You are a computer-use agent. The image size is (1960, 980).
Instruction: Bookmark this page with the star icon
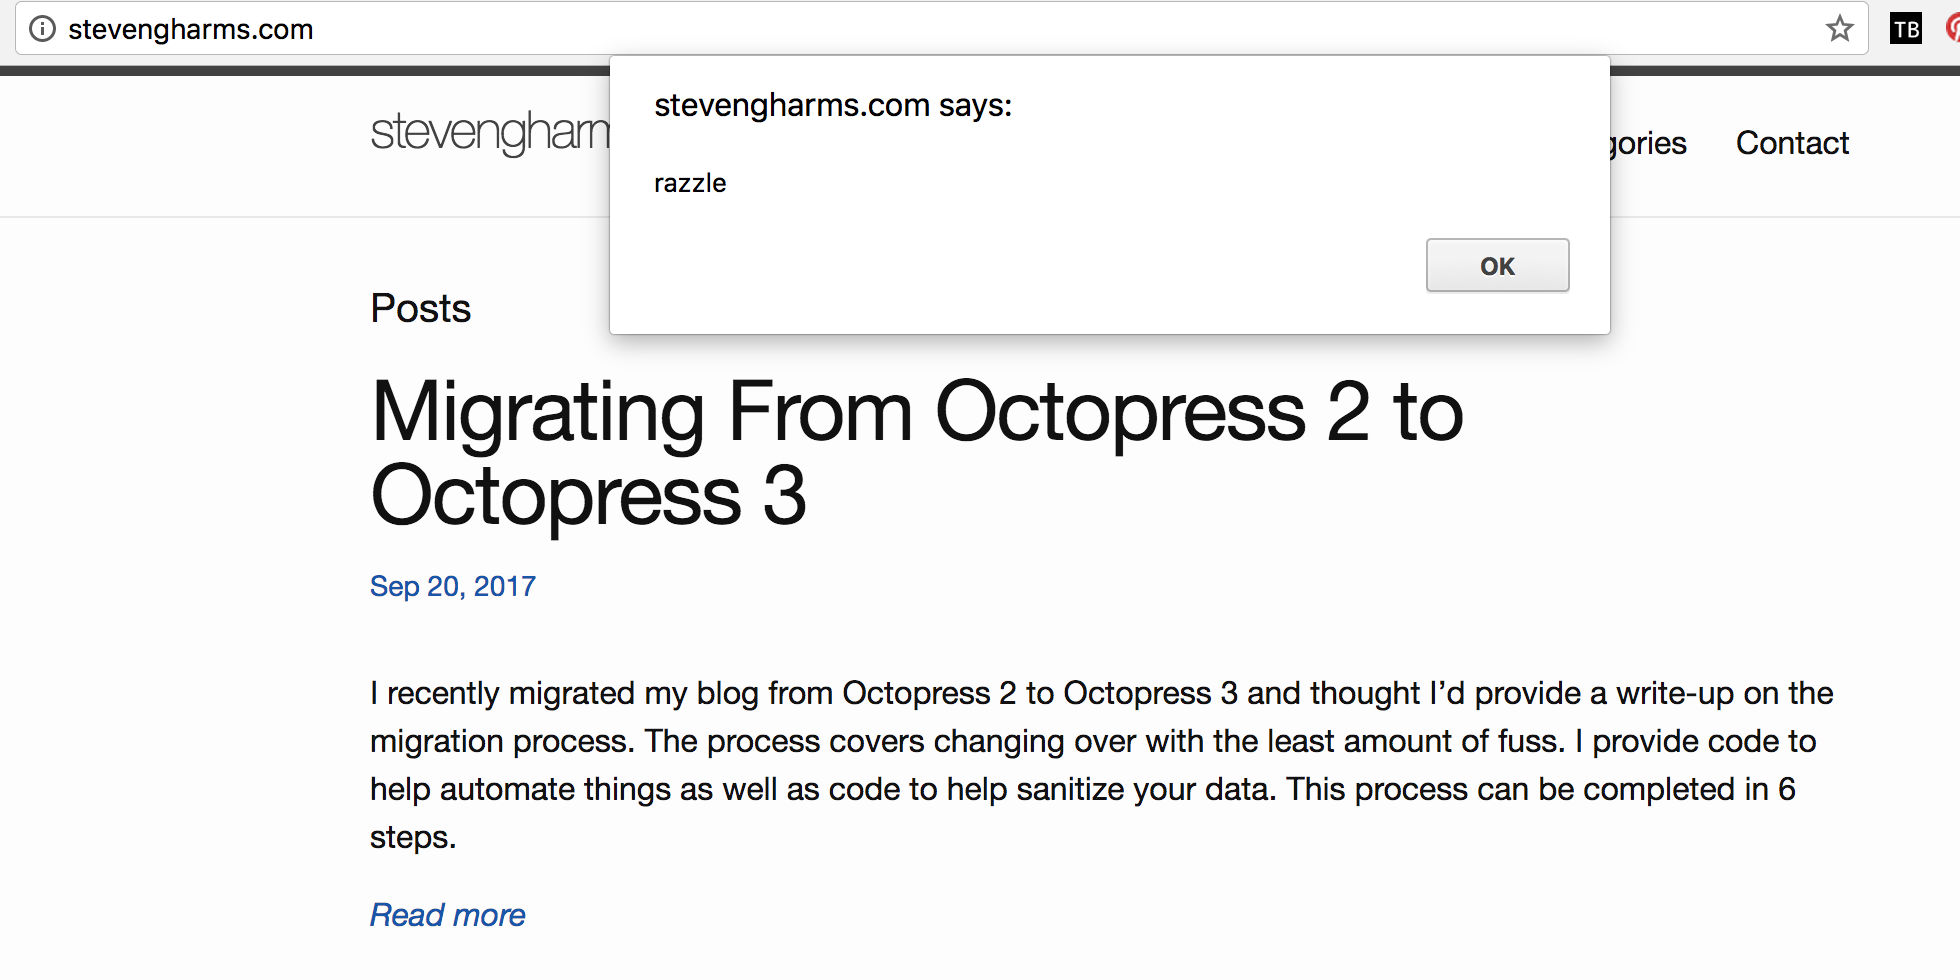(x=1839, y=29)
